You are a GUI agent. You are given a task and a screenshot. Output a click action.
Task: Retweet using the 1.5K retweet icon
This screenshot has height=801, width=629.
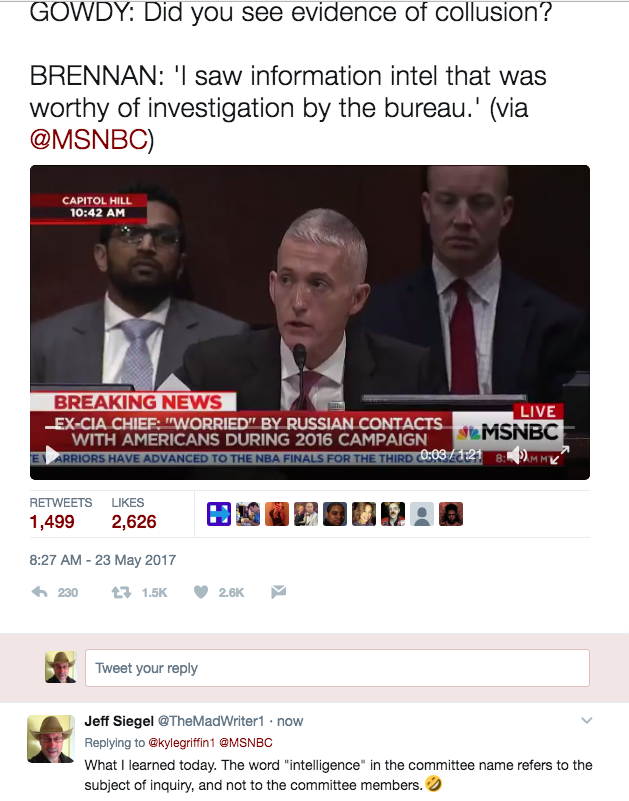139,592
